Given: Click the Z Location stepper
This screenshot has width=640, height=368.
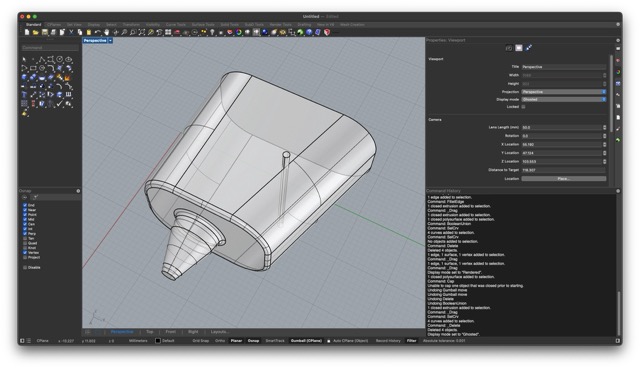Looking at the screenshot, I should (604, 162).
